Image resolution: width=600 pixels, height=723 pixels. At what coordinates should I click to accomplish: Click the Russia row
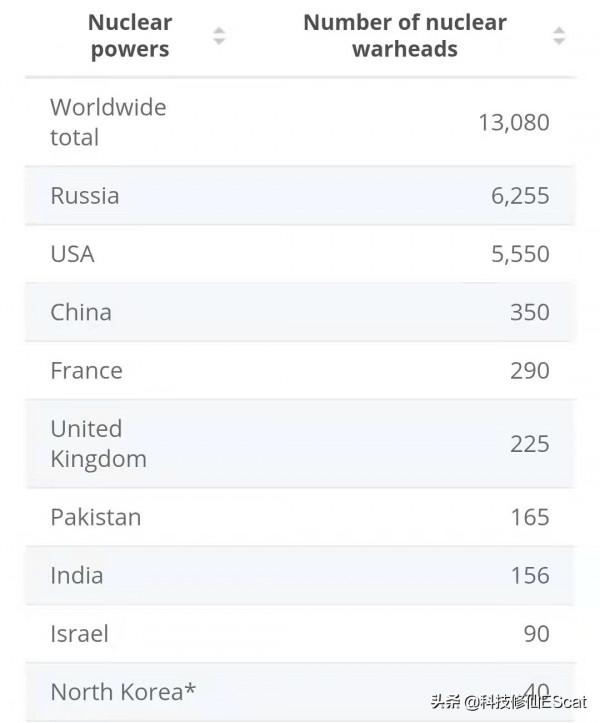[85, 195]
